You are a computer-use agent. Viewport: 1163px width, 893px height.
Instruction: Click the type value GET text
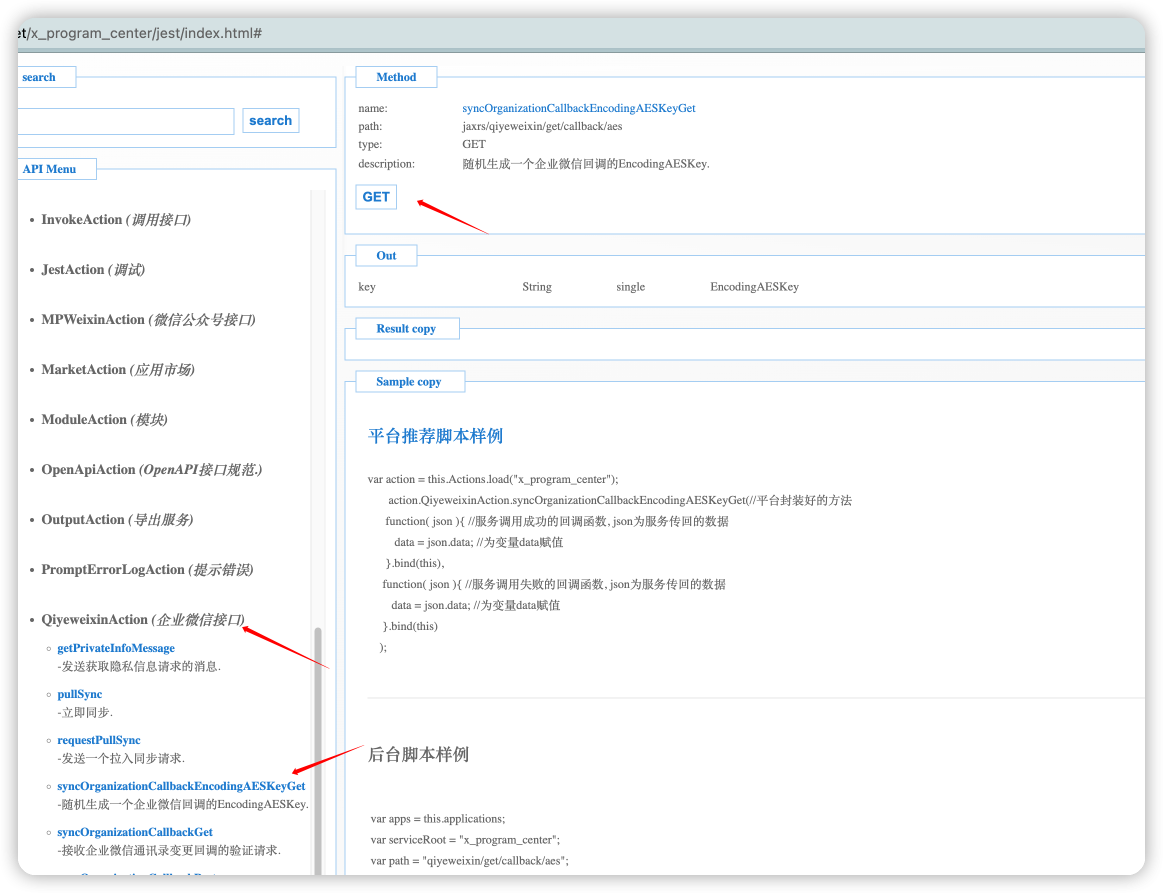point(474,145)
